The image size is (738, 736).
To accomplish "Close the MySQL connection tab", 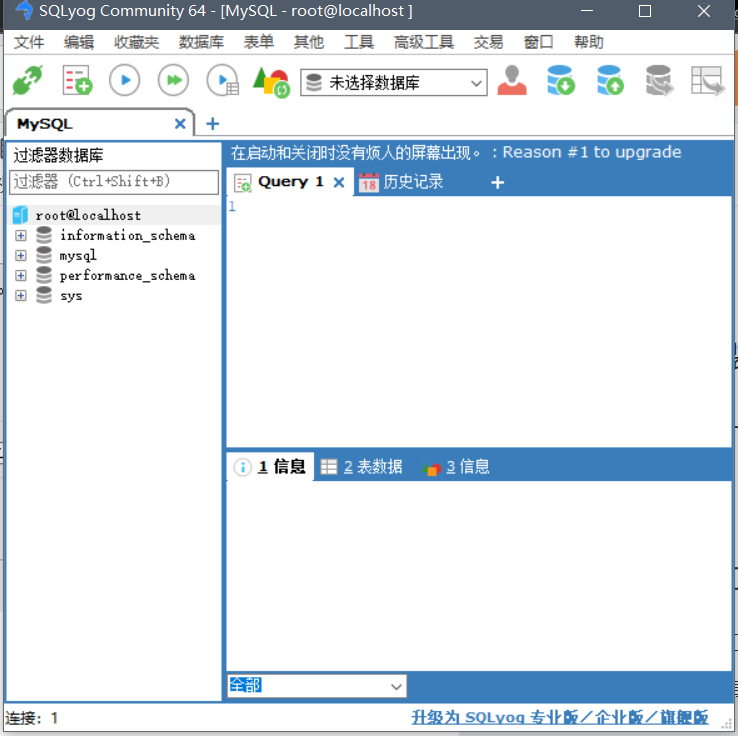I will click(x=180, y=124).
